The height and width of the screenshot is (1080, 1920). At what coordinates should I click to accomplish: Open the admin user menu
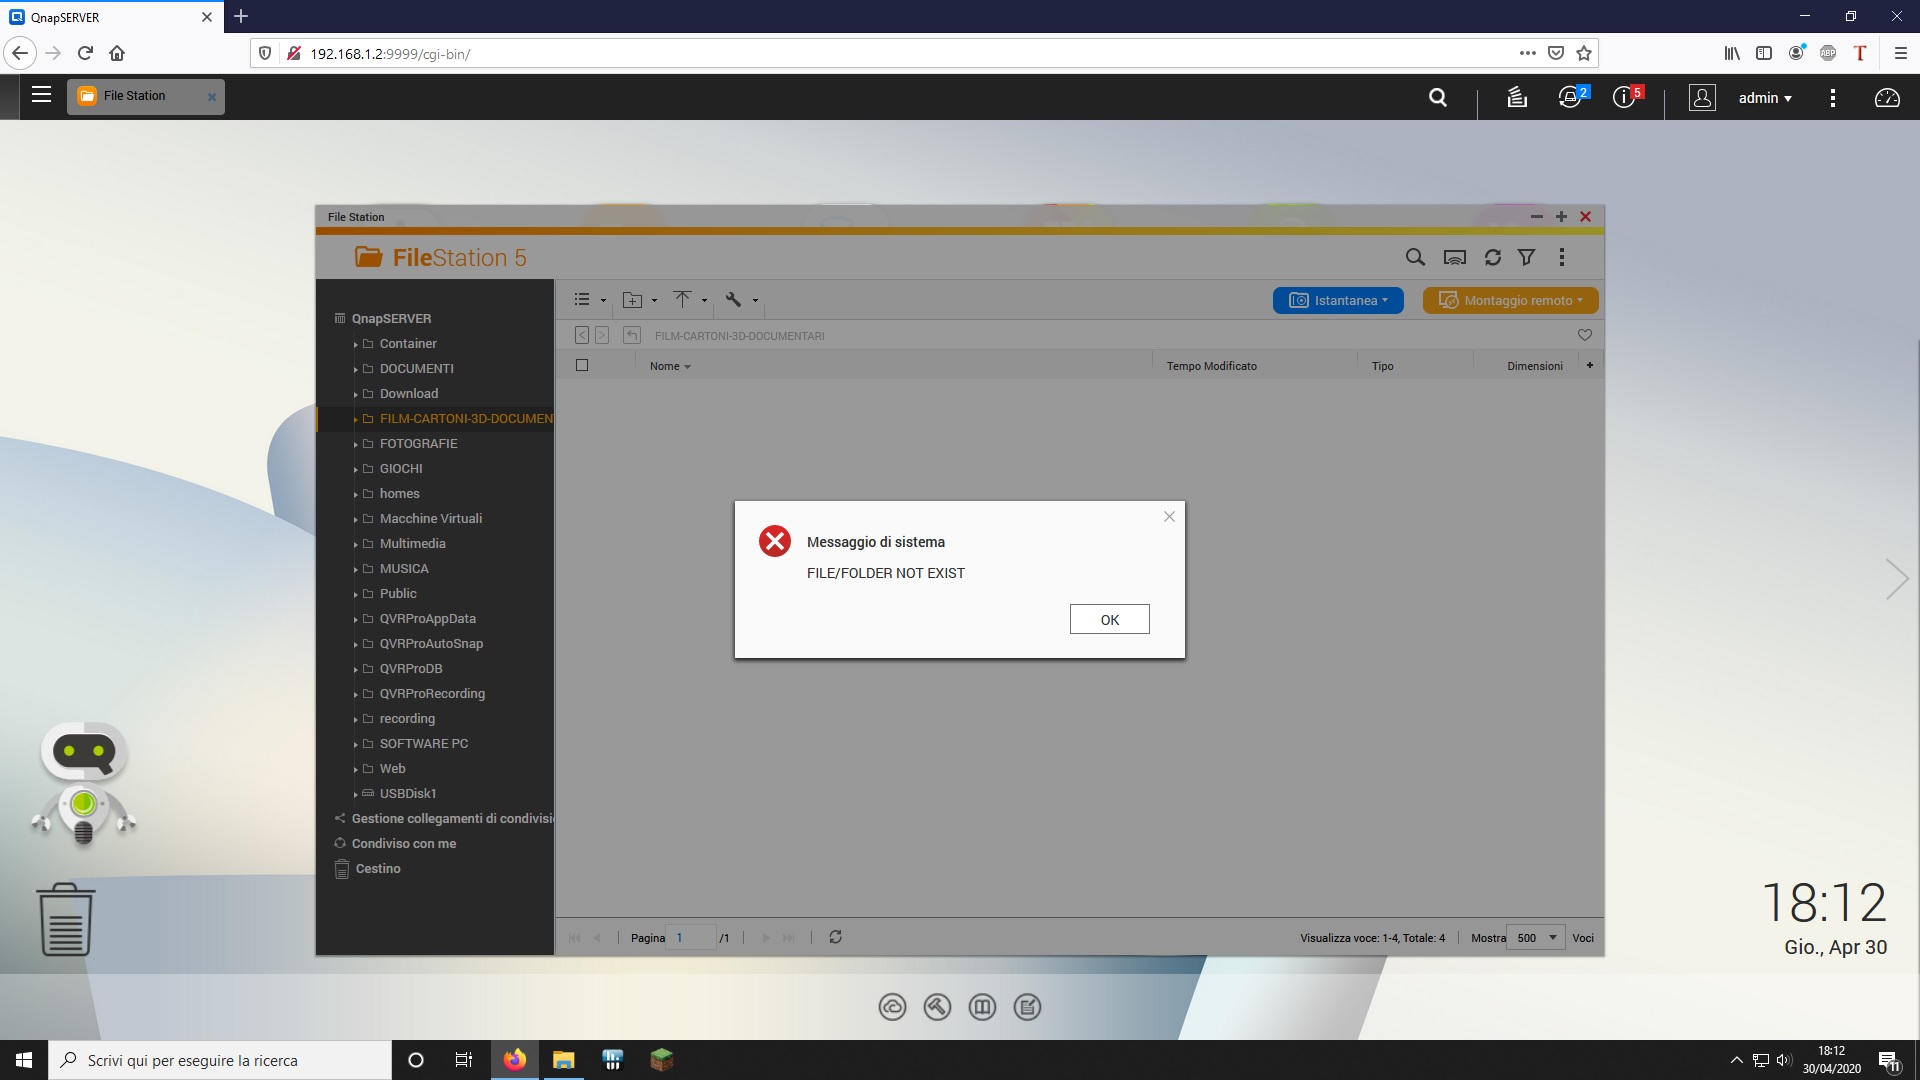click(1764, 98)
